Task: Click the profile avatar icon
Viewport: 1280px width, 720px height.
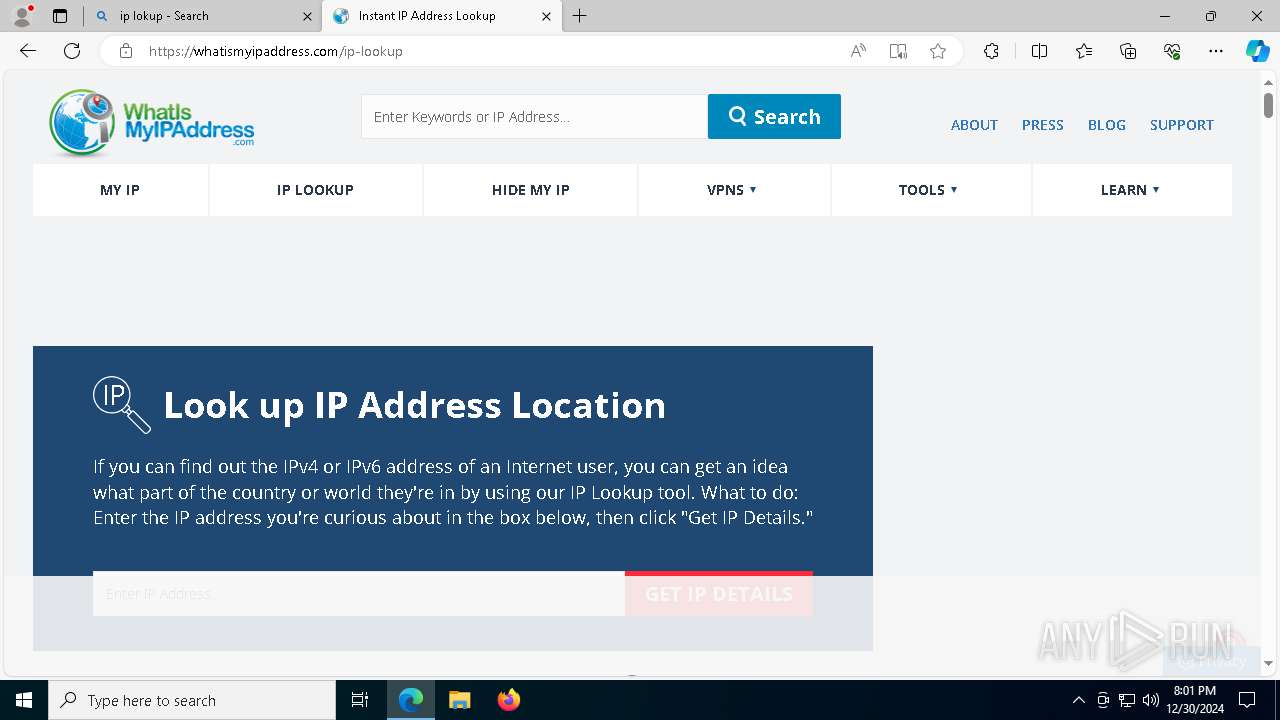Action: click(22, 16)
